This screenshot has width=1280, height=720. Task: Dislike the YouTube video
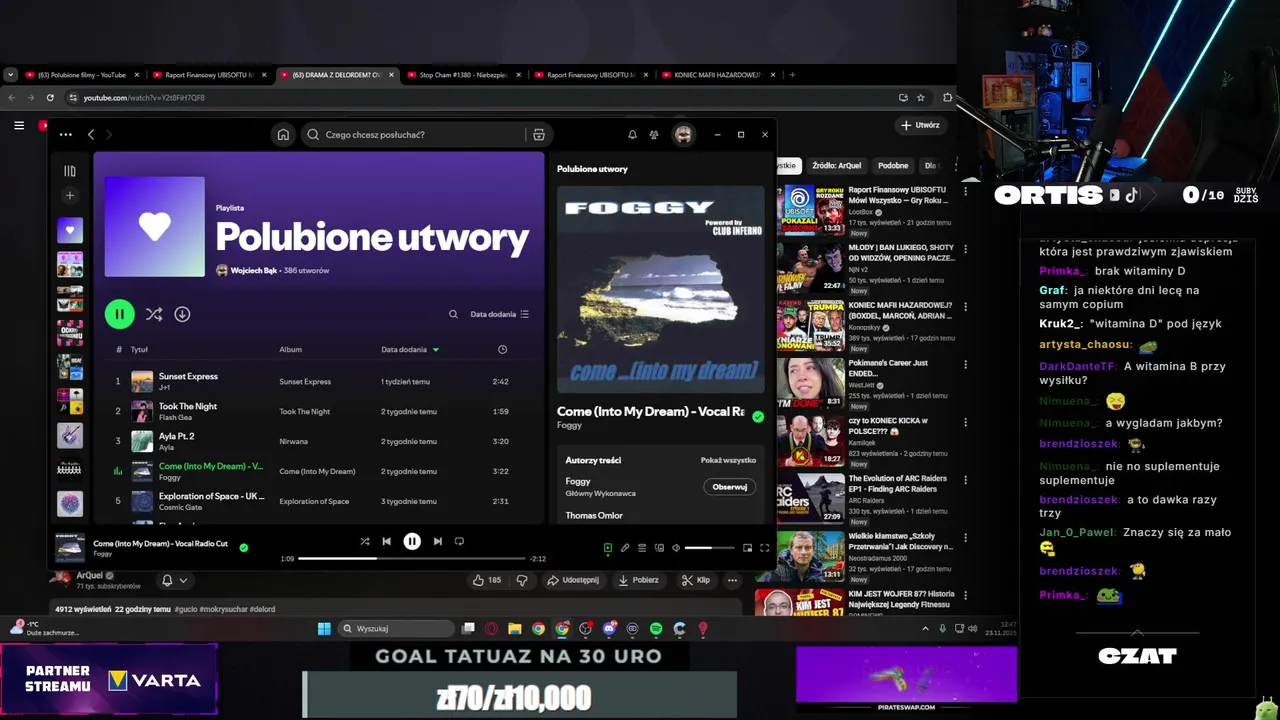click(x=522, y=580)
